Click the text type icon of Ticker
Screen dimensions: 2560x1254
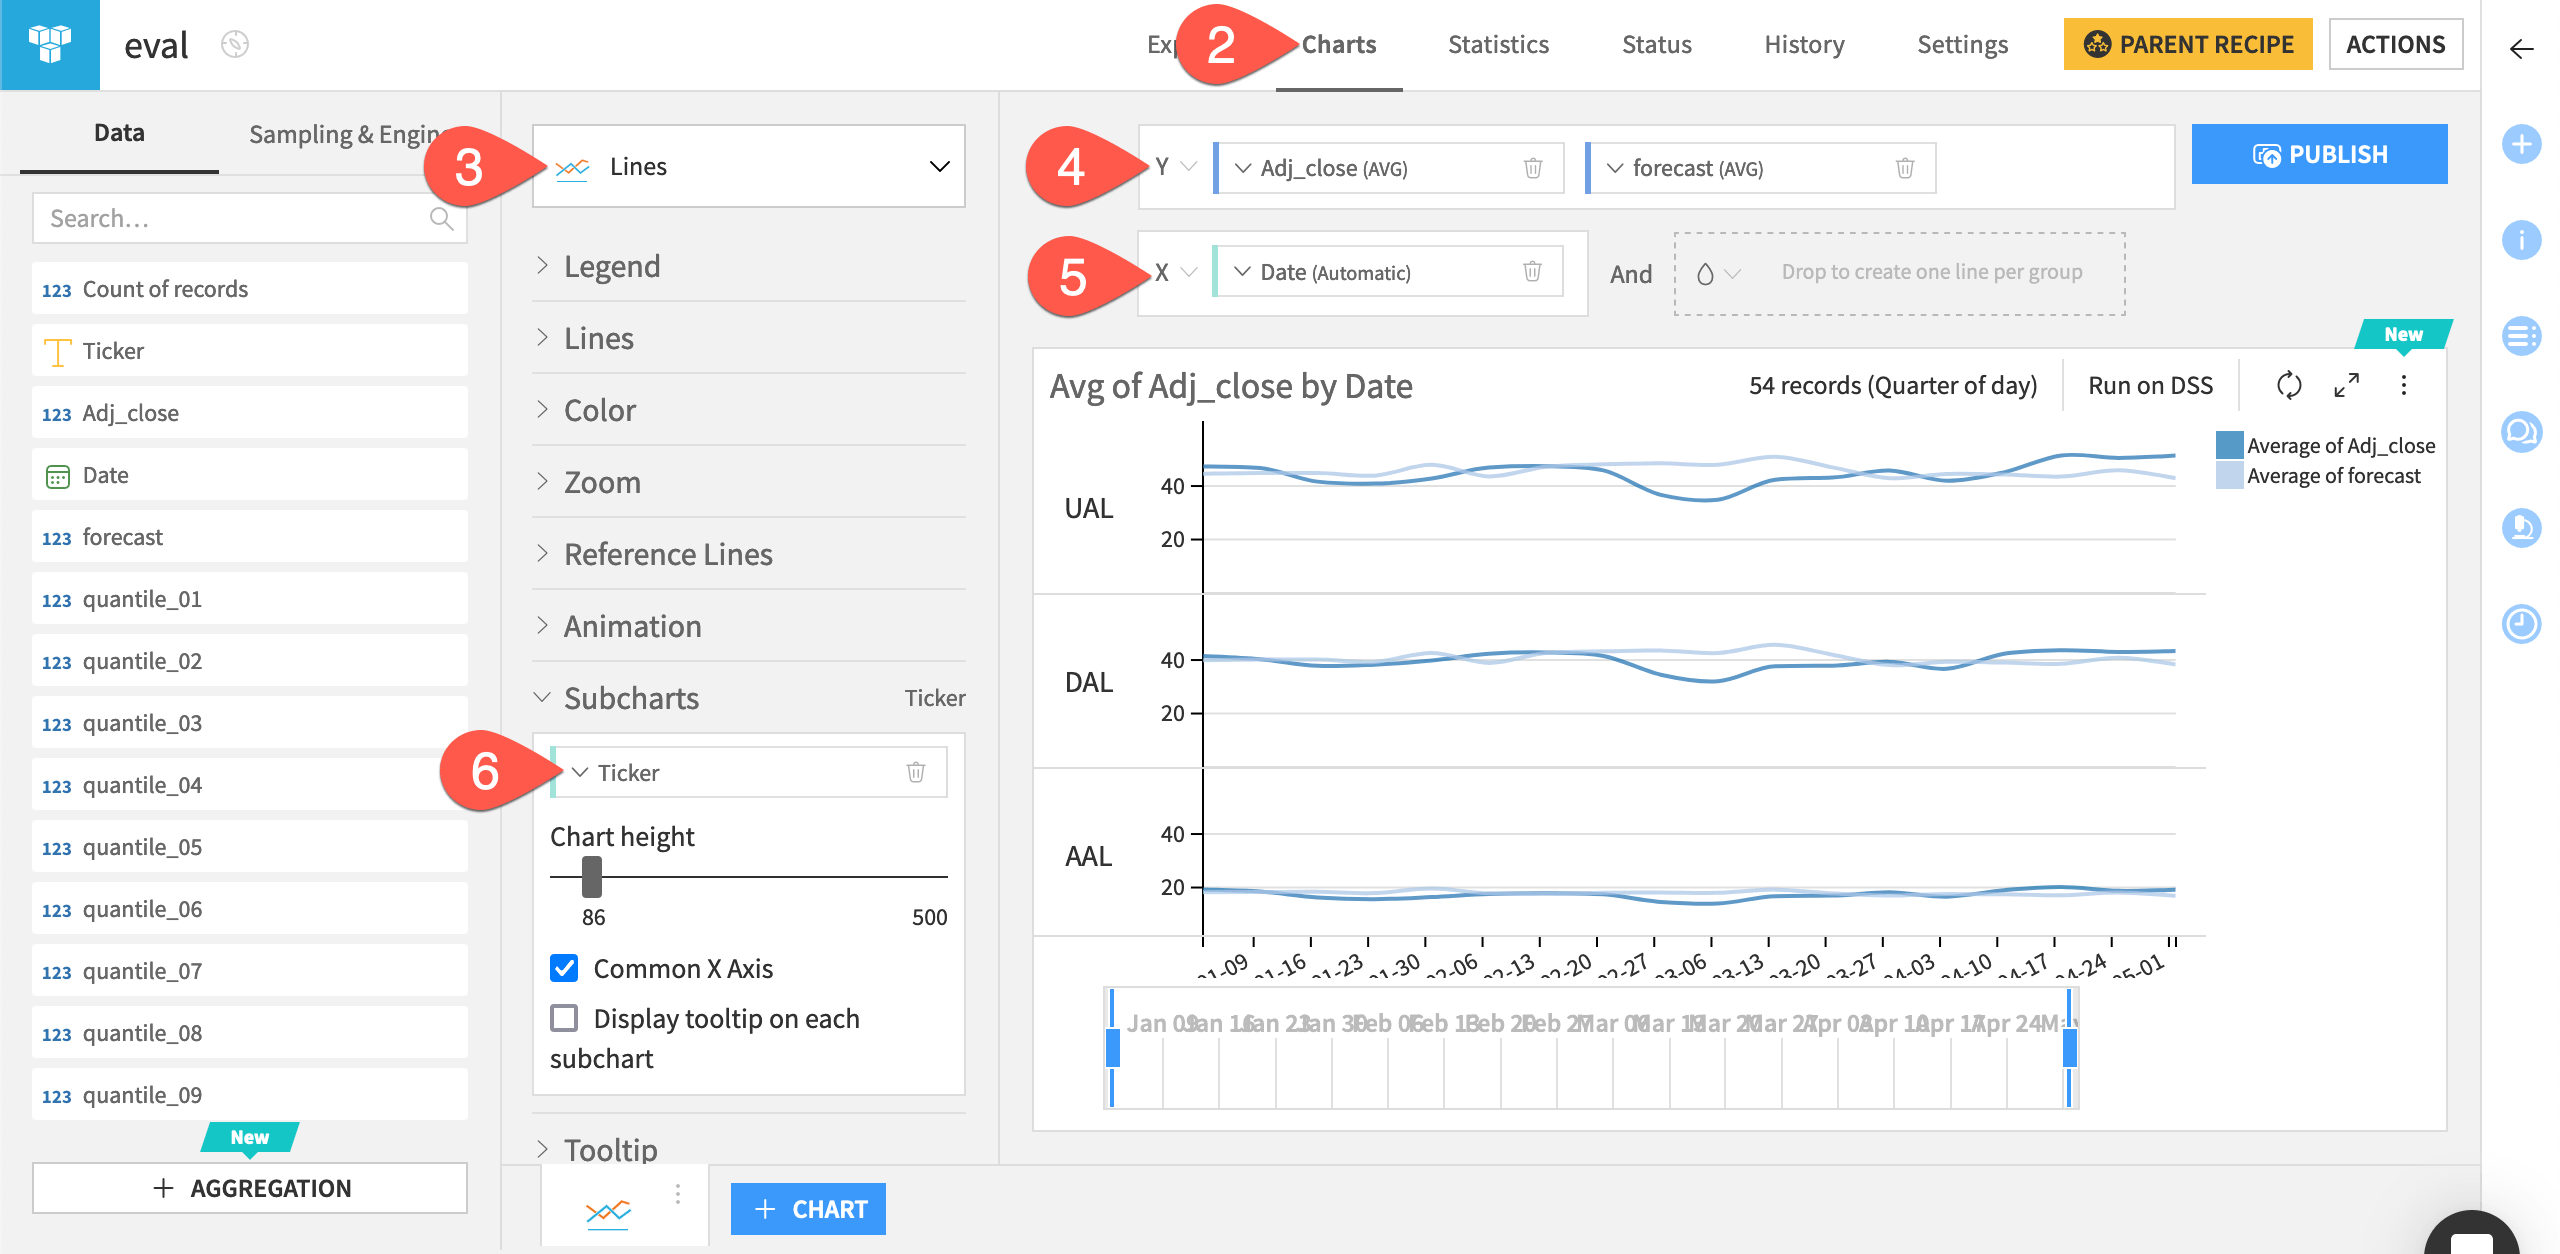tap(58, 352)
